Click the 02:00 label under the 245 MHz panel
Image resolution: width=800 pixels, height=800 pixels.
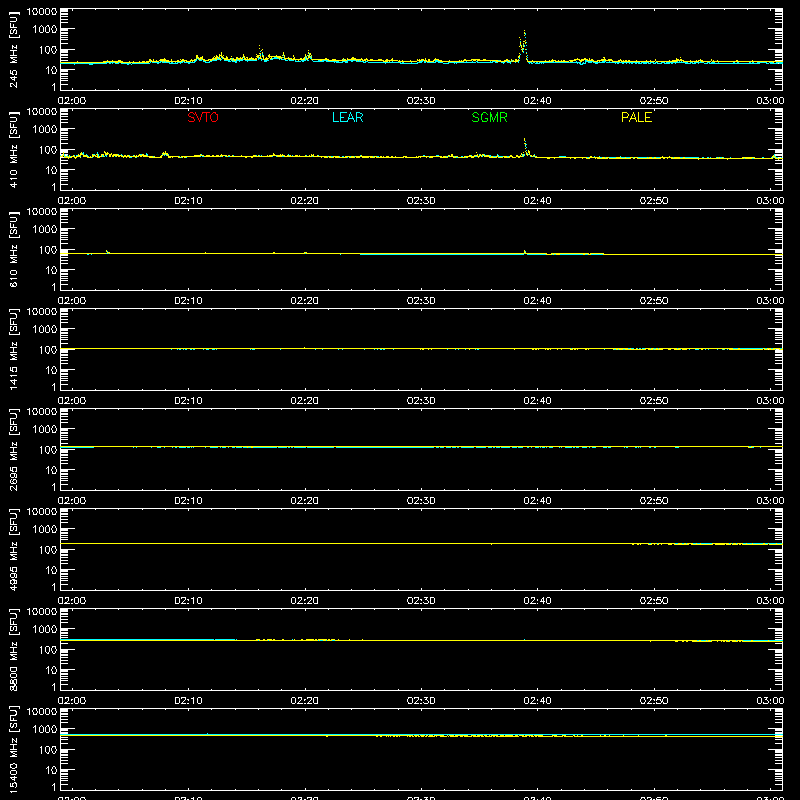tap(72, 101)
